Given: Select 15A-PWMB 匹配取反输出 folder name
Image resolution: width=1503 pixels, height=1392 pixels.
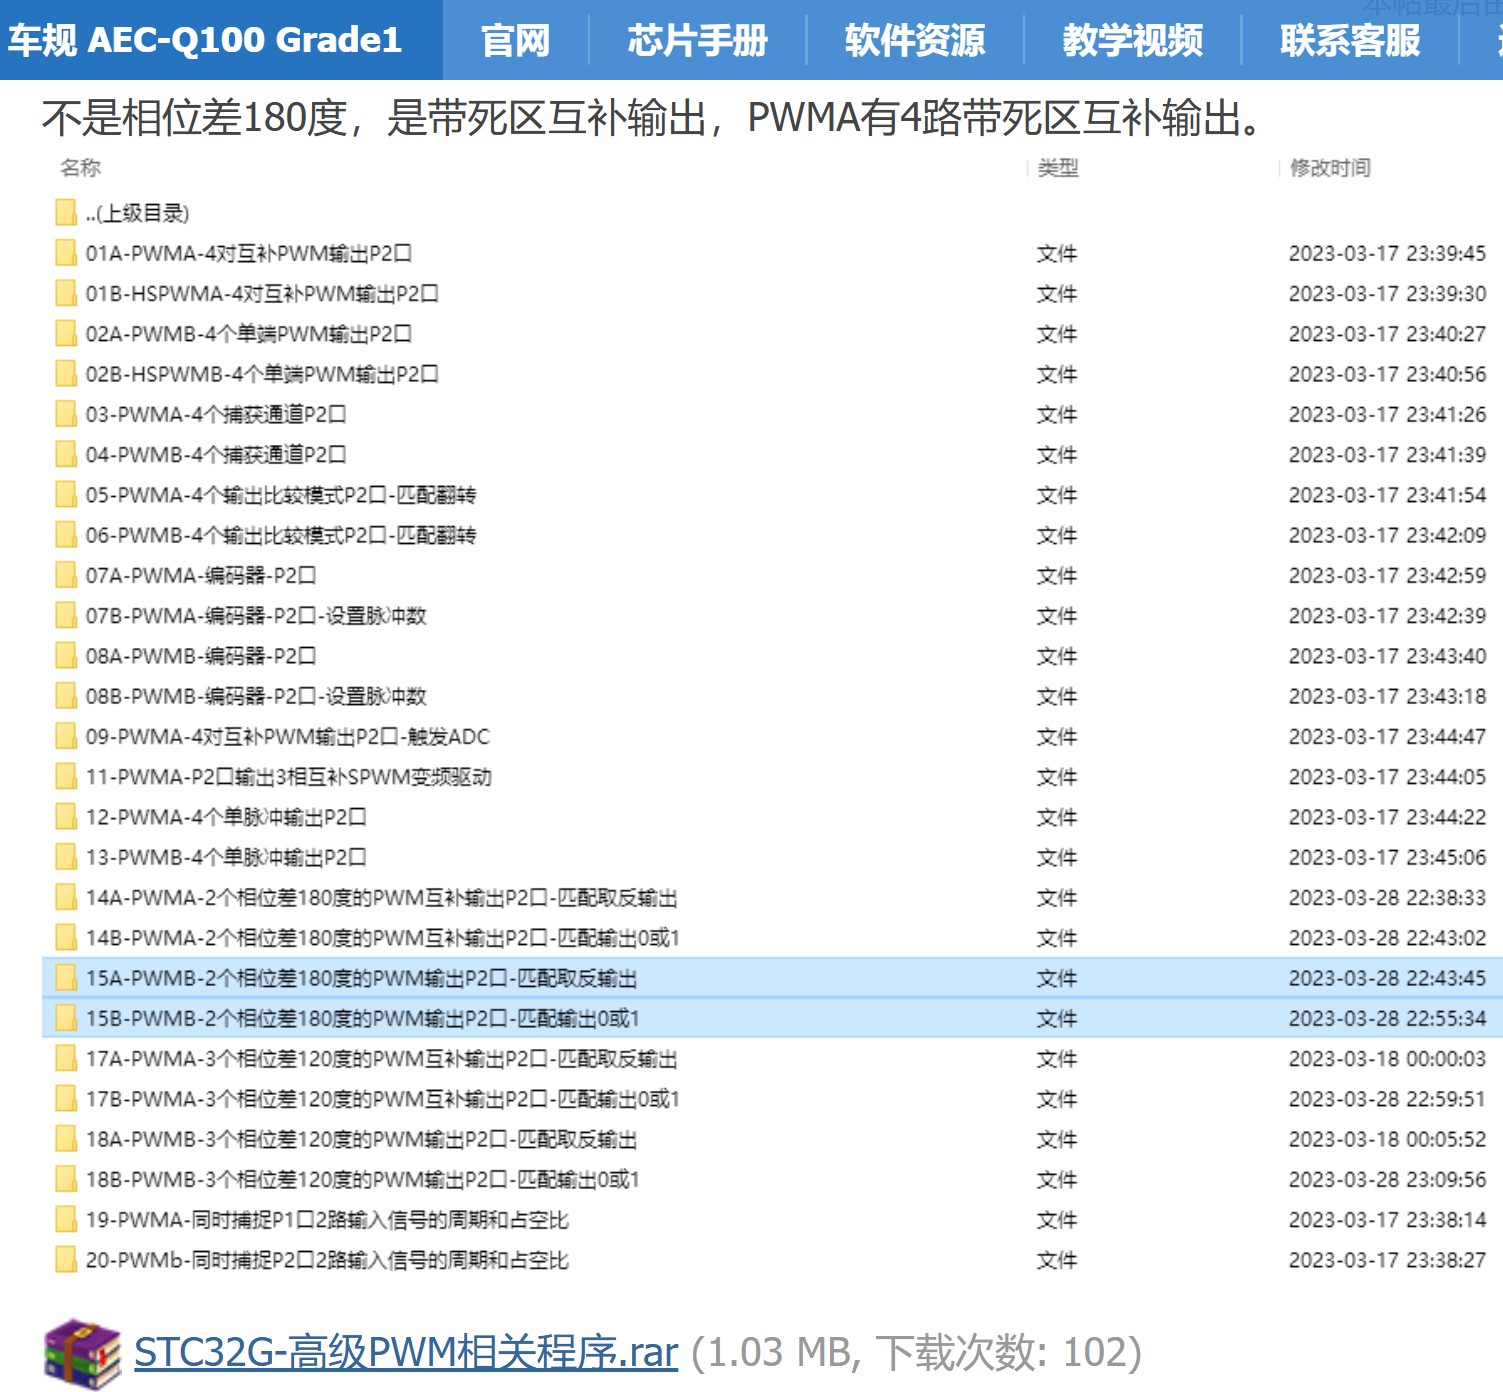Looking at the screenshot, I should [362, 978].
